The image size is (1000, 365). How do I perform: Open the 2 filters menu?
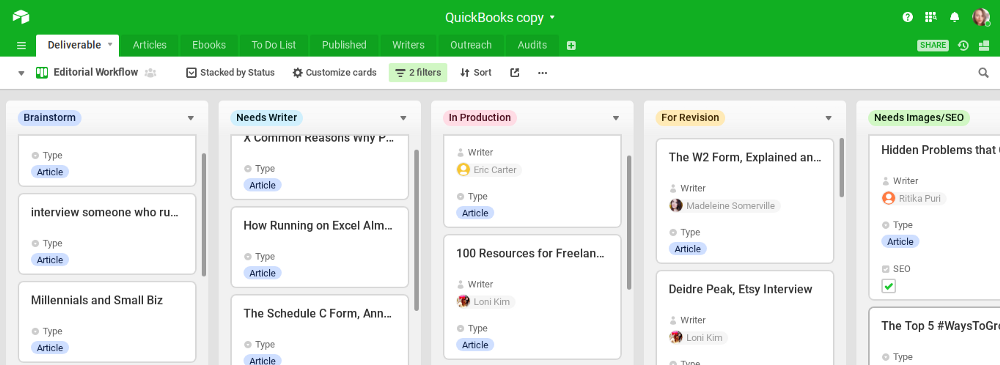pyautogui.click(x=418, y=73)
